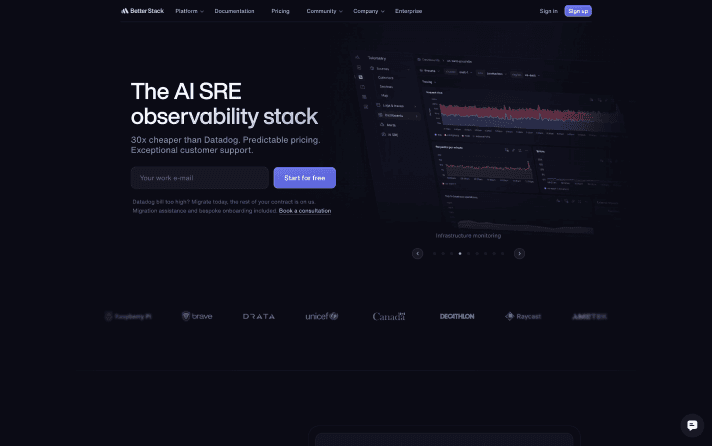Click the Brave logo
The width and height of the screenshot is (712, 446).
(197, 316)
